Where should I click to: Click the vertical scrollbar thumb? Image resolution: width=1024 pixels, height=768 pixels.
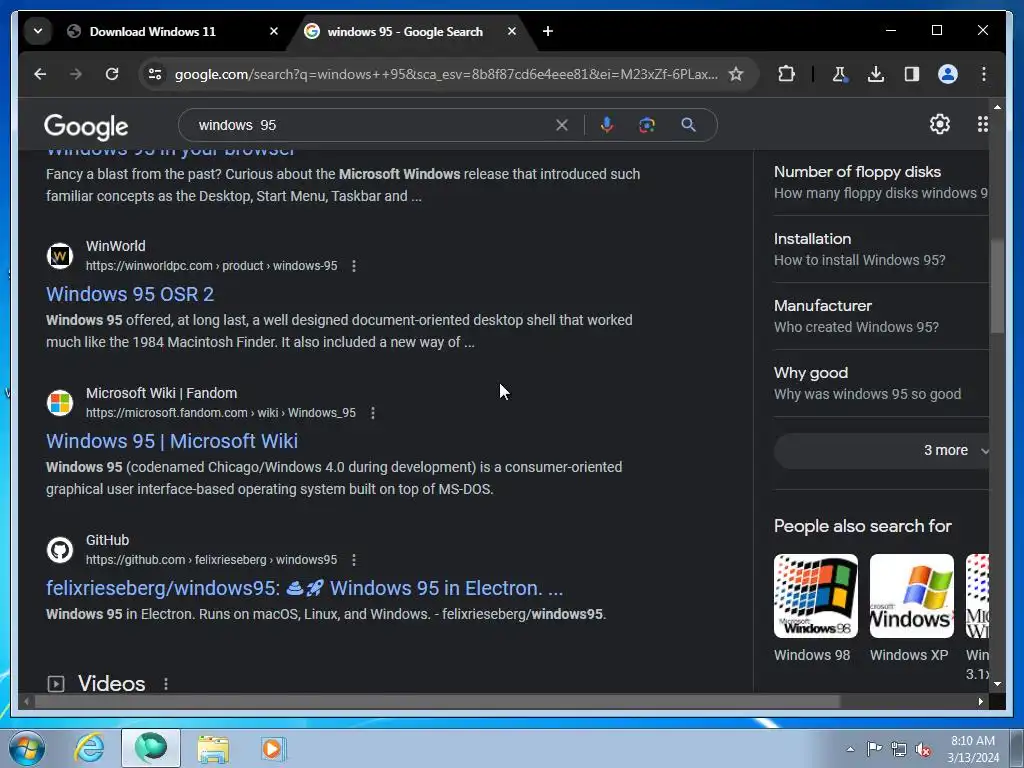[x=997, y=286]
